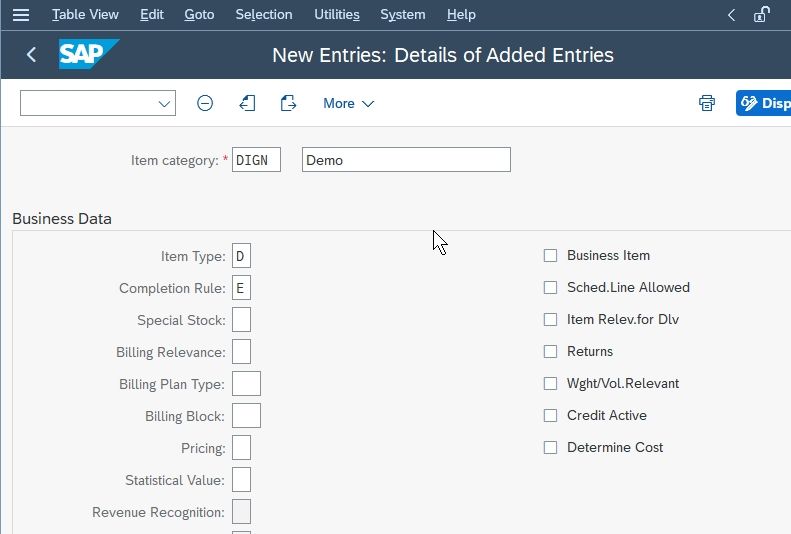The height and width of the screenshot is (534, 791).
Task: Click the Billing Relevance input field
Action: [x=241, y=351]
